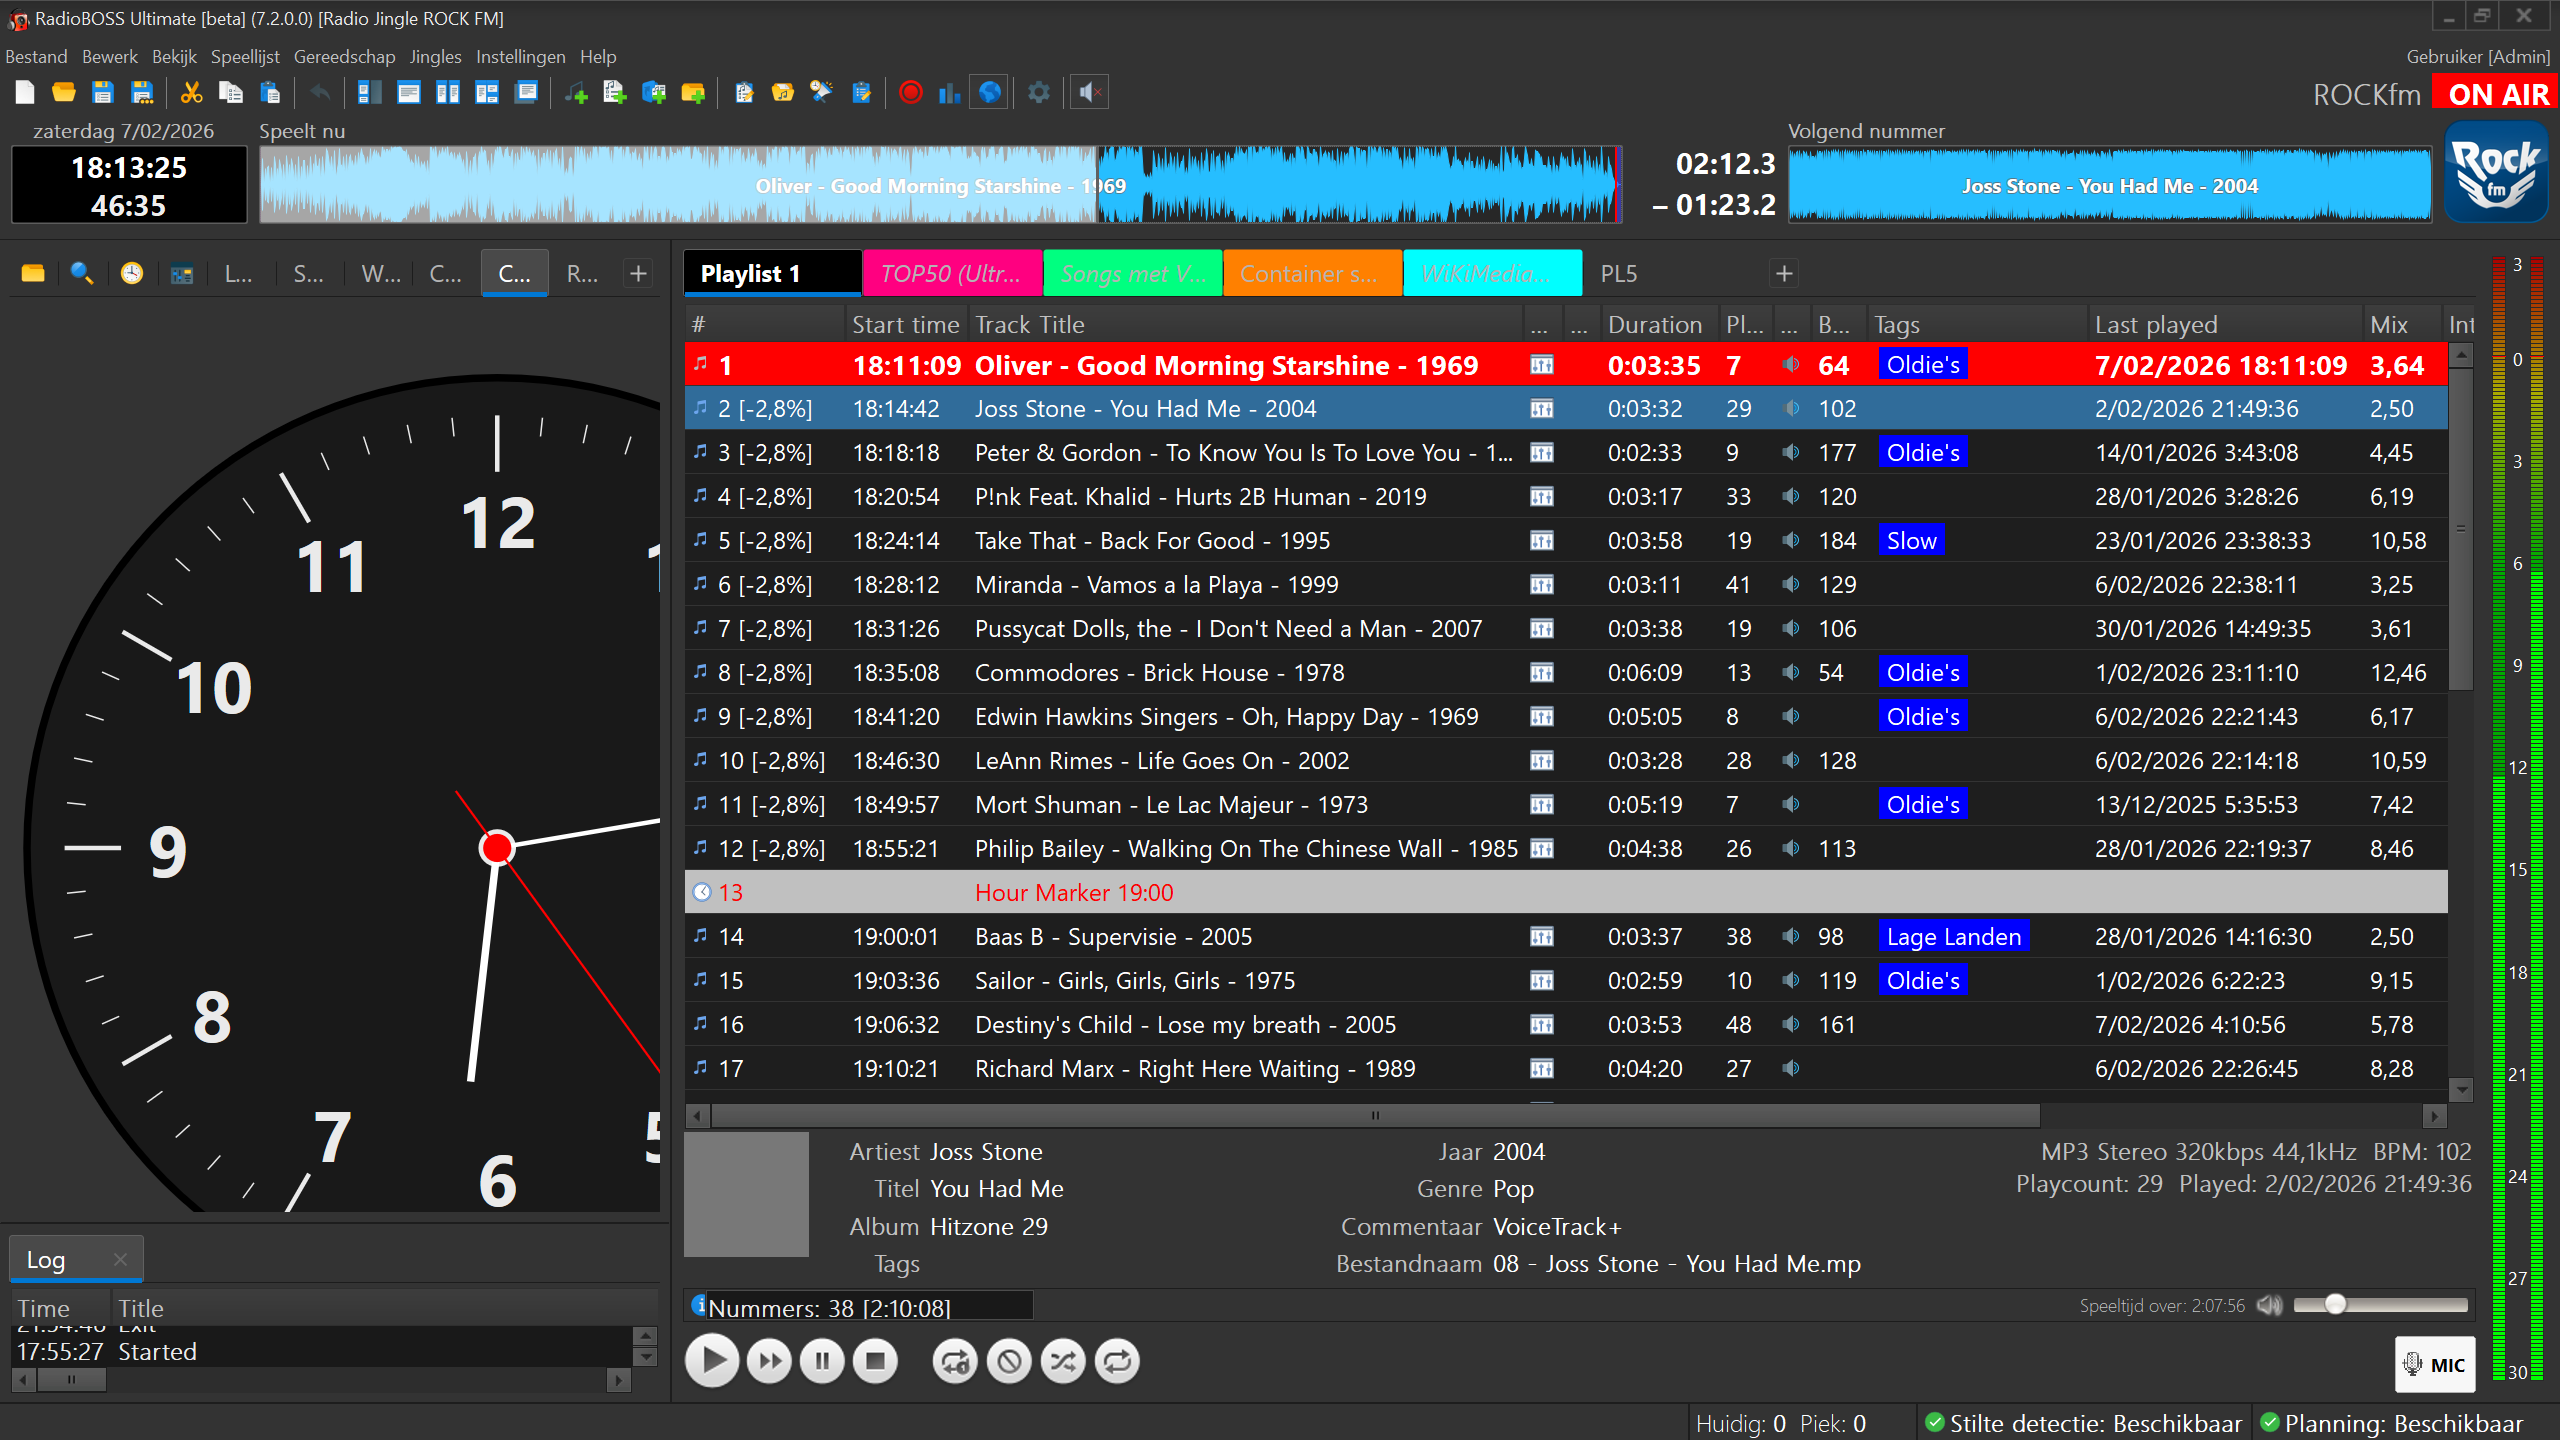Switch to the TOP50 playlist tab
Viewport: 2560px width, 1440px height.
(951, 273)
